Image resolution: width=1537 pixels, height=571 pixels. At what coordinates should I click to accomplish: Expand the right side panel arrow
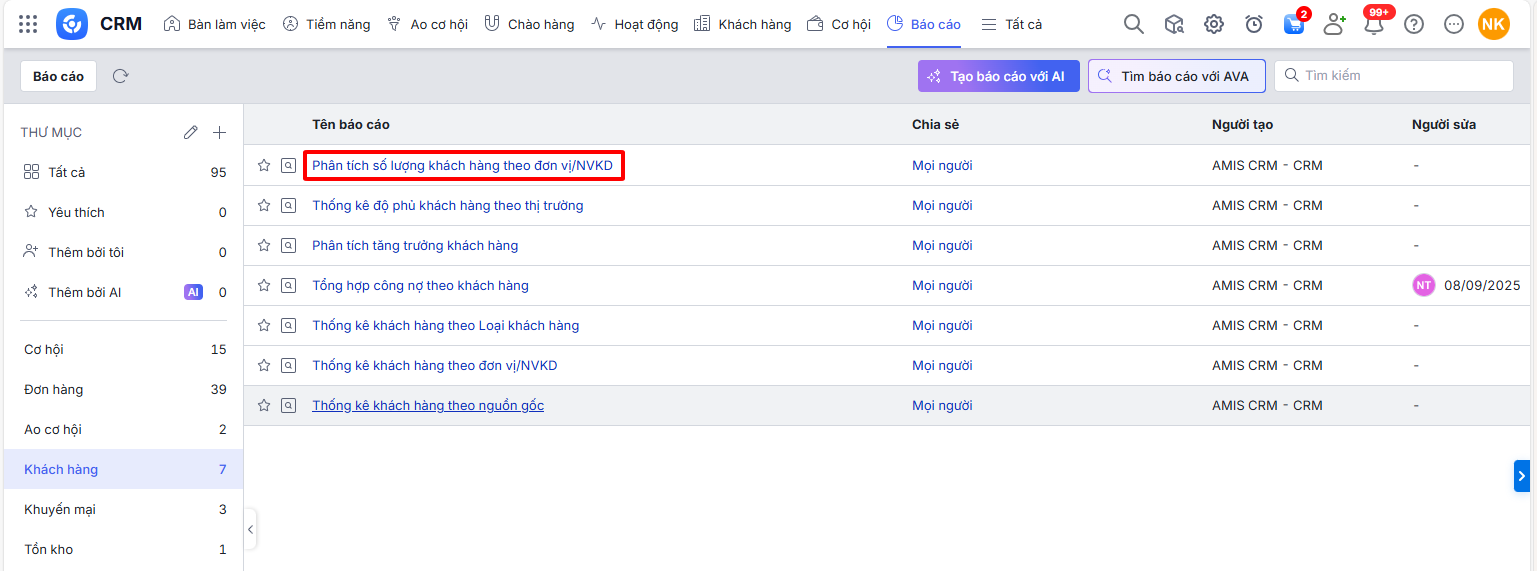1521,476
